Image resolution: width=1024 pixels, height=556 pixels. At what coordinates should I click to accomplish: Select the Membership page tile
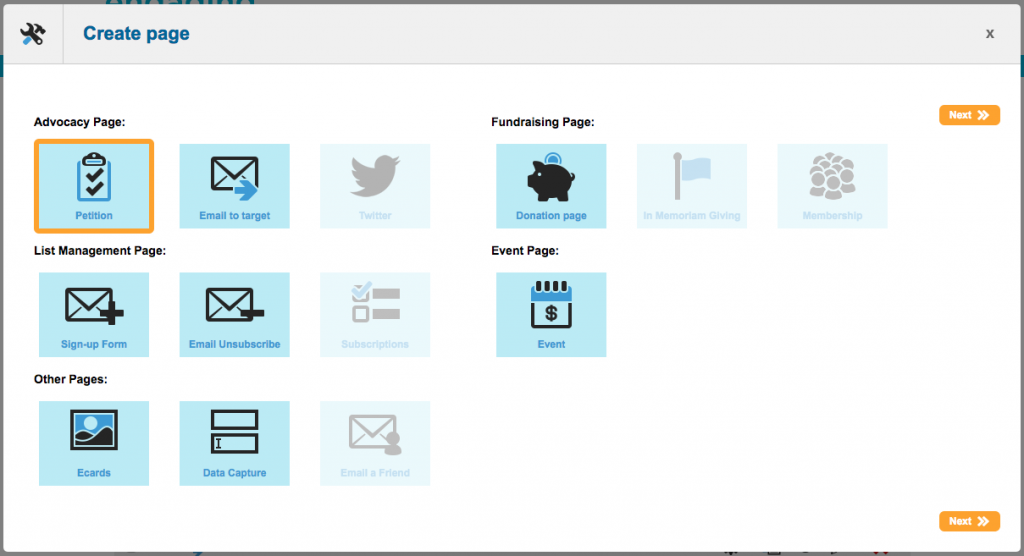832,186
